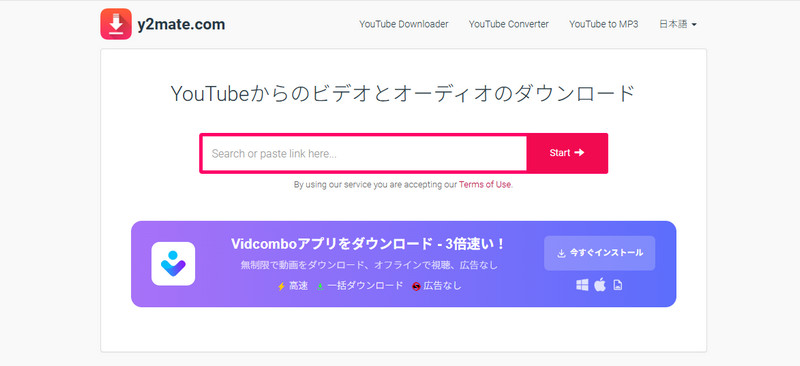The height and width of the screenshot is (366, 800).
Task: Click the red 広告なし no-ads icon
Action: pos(416,286)
